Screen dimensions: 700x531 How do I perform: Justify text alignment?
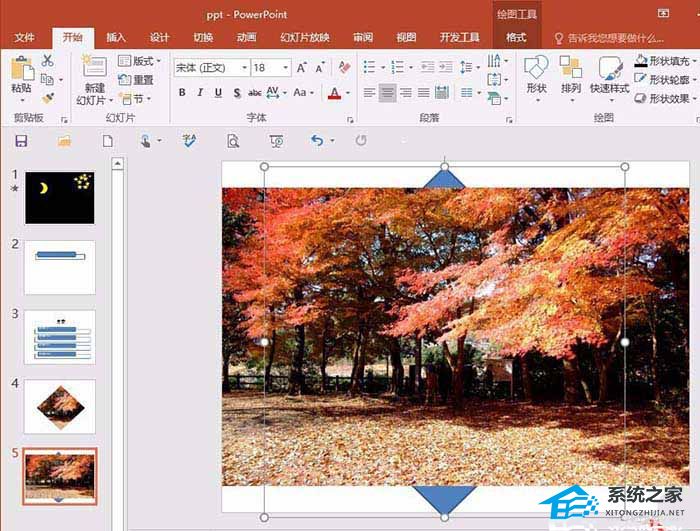(x=424, y=93)
